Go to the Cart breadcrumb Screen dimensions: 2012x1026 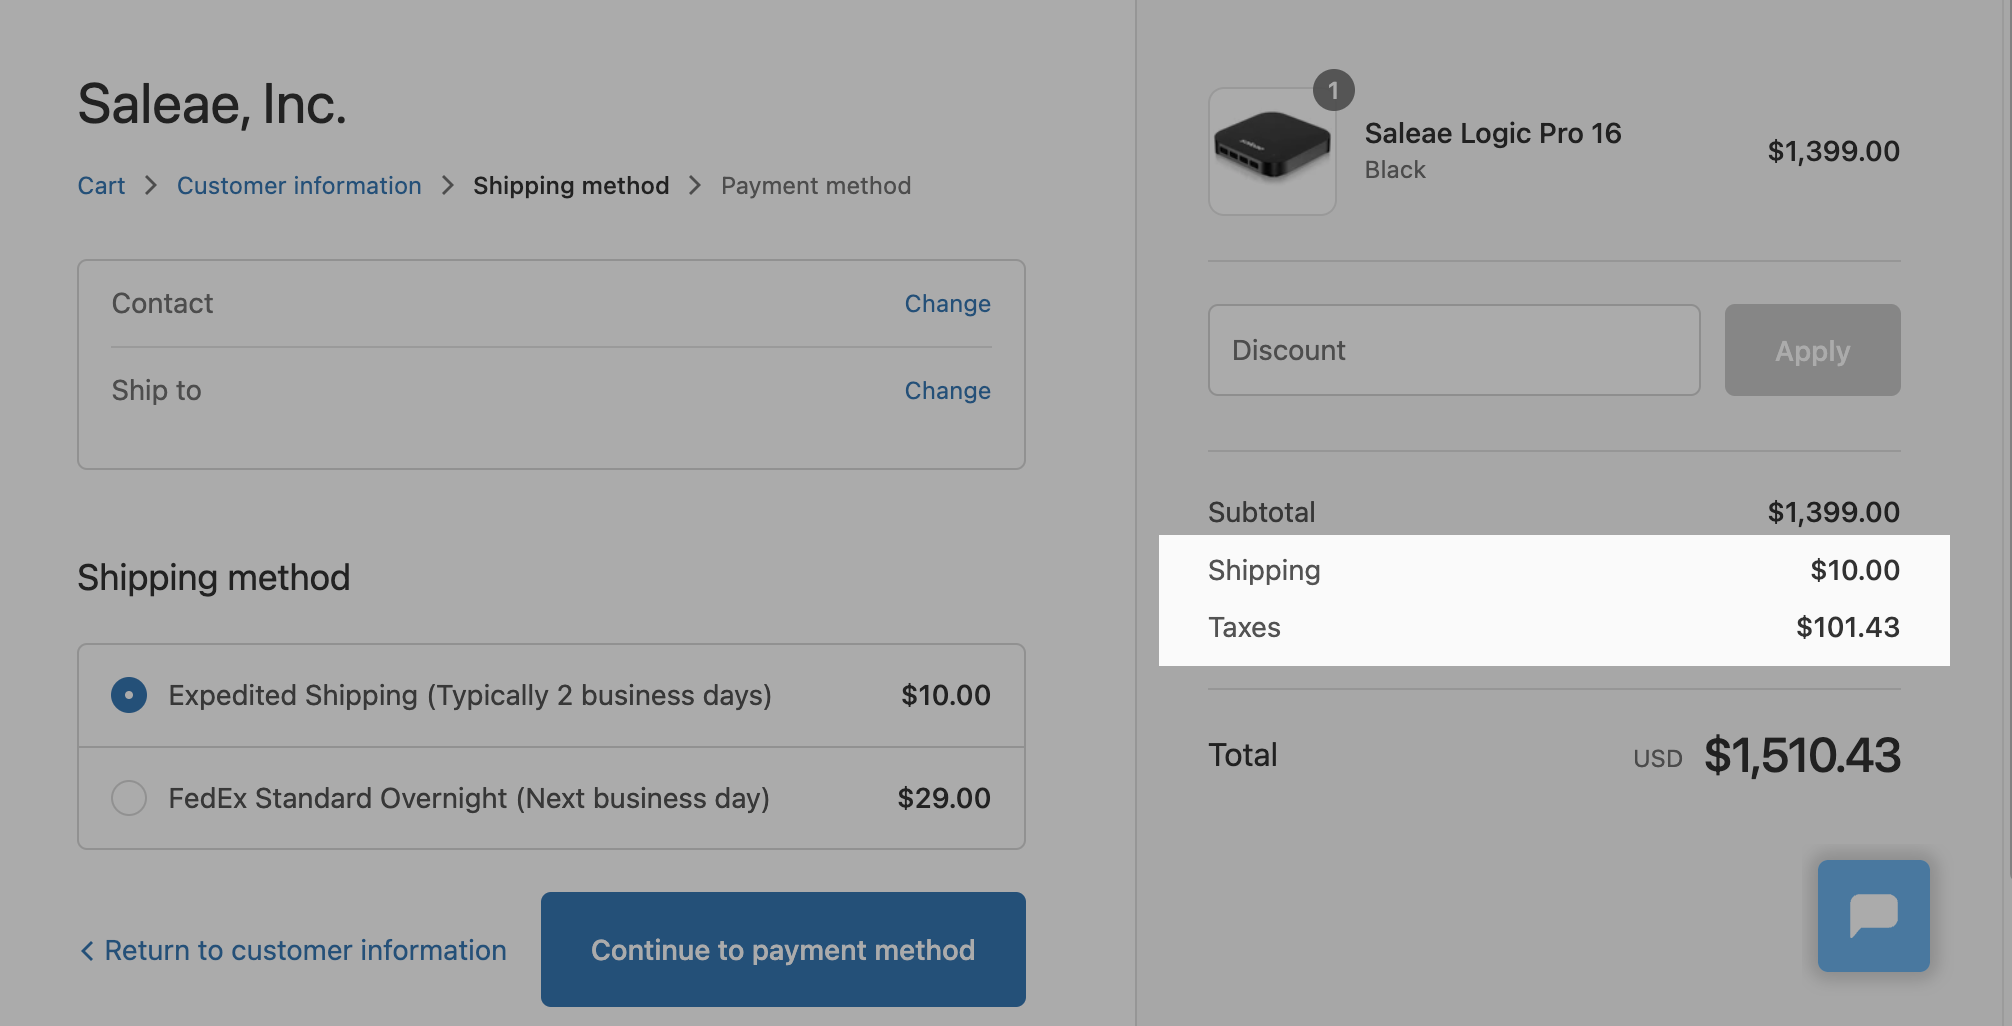click(101, 186)
